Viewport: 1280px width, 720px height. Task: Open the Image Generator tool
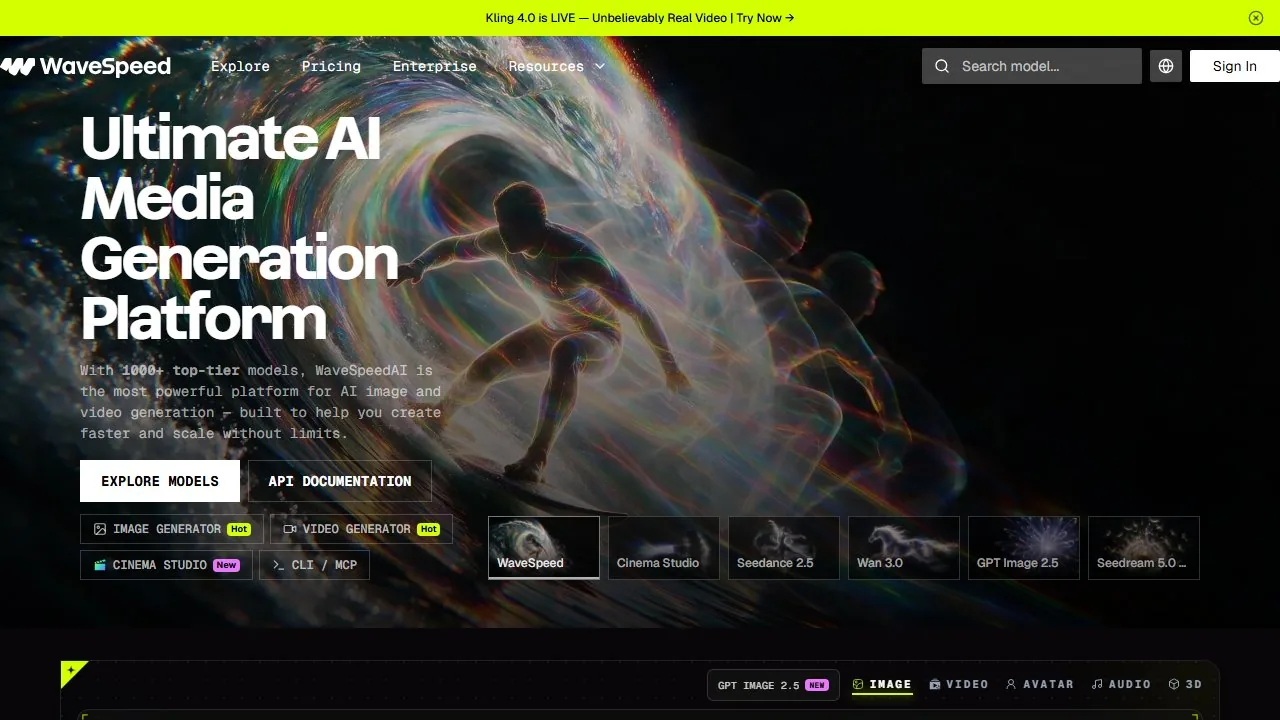tap(172, 529)
